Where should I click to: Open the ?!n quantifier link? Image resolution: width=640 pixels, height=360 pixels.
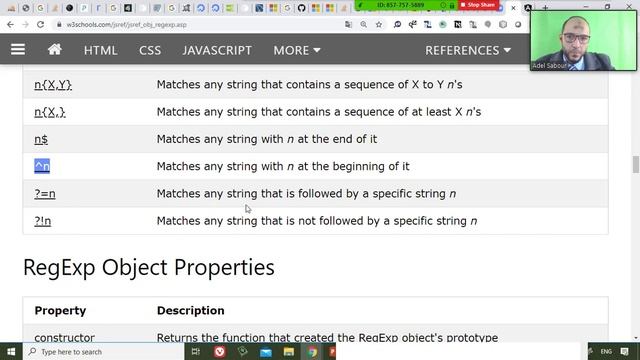click(42, 221)
